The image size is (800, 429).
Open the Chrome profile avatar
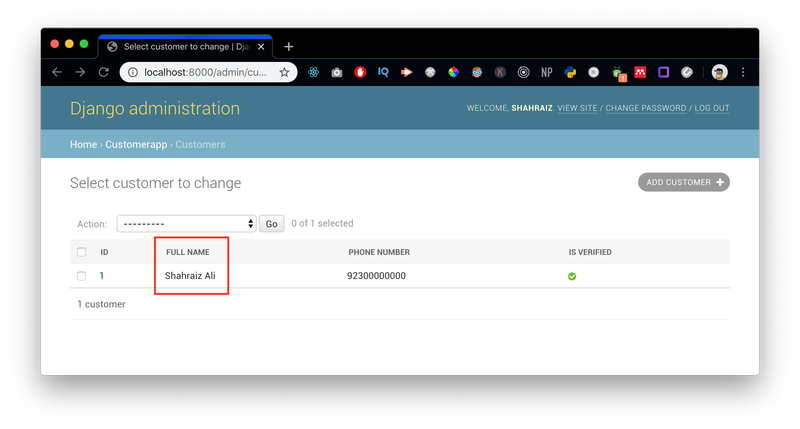coord(719,72)
